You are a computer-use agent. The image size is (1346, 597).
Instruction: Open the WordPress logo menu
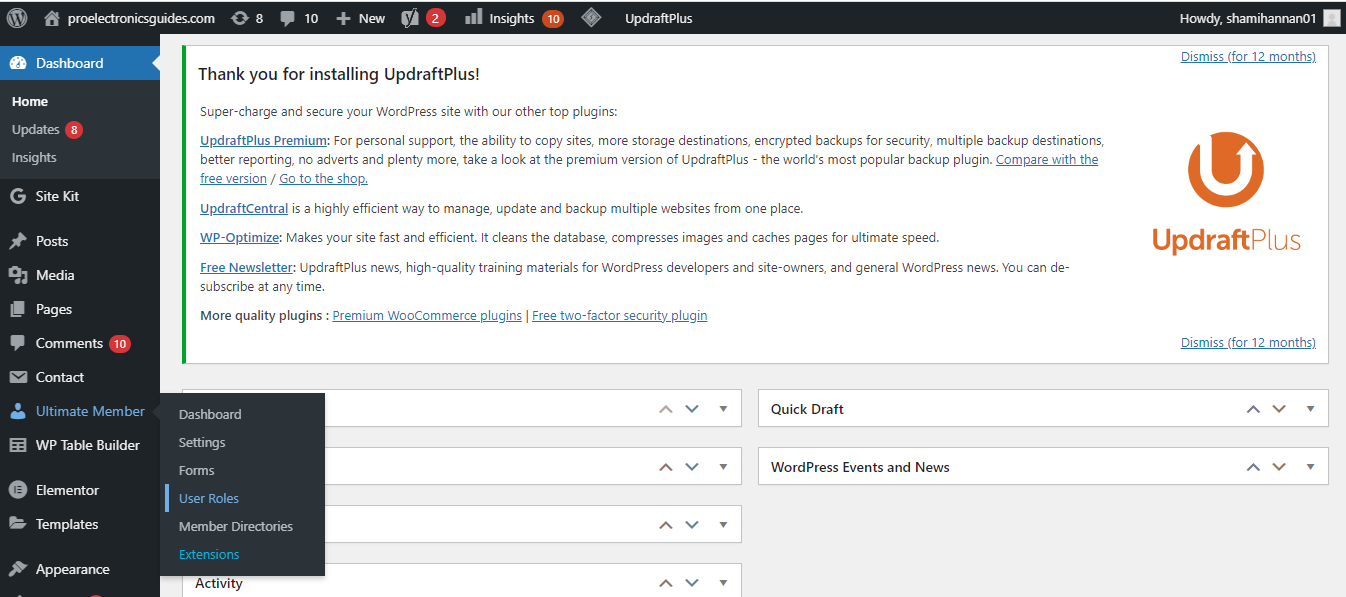click(16, 17)
